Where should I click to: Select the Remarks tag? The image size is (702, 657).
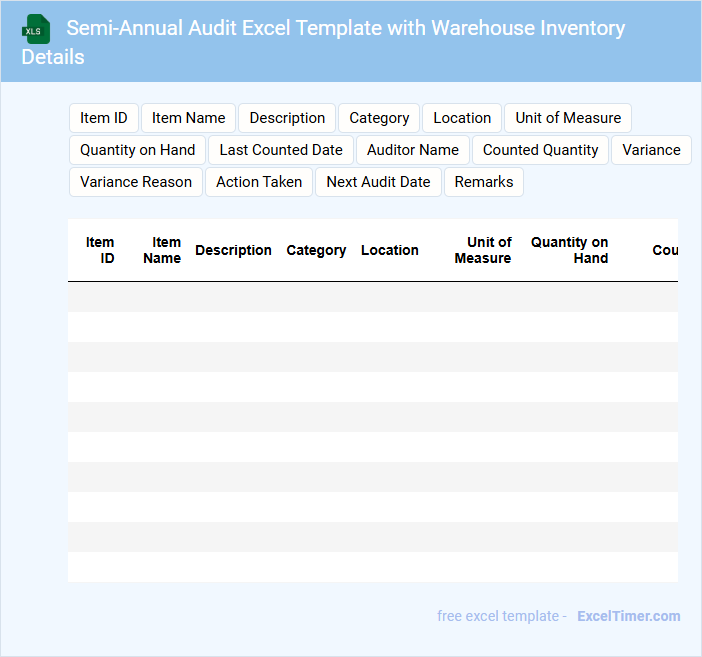pyautogui.click(x=484, y=182)
